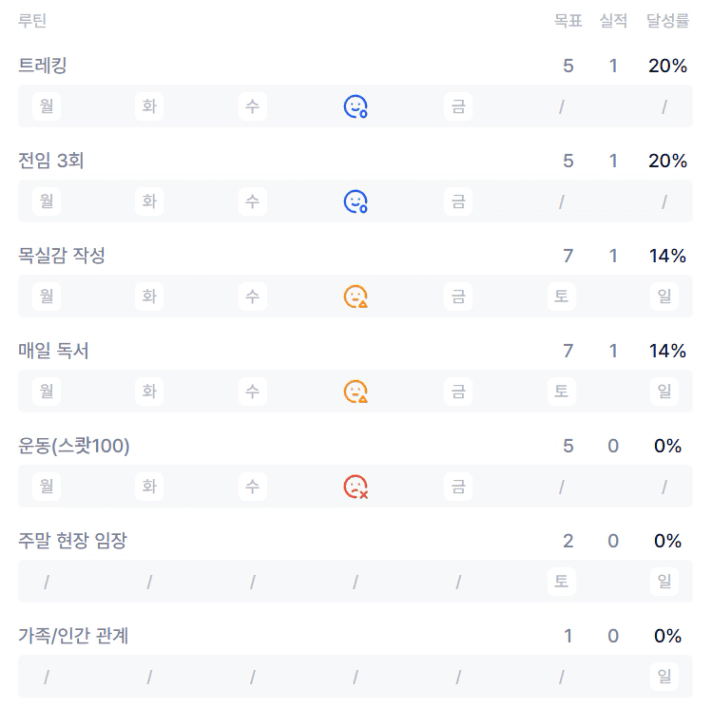Toggle 토 for the 주말 현장 임장 routine
Viewport: 712px width, 708px height.
point(562,581)
